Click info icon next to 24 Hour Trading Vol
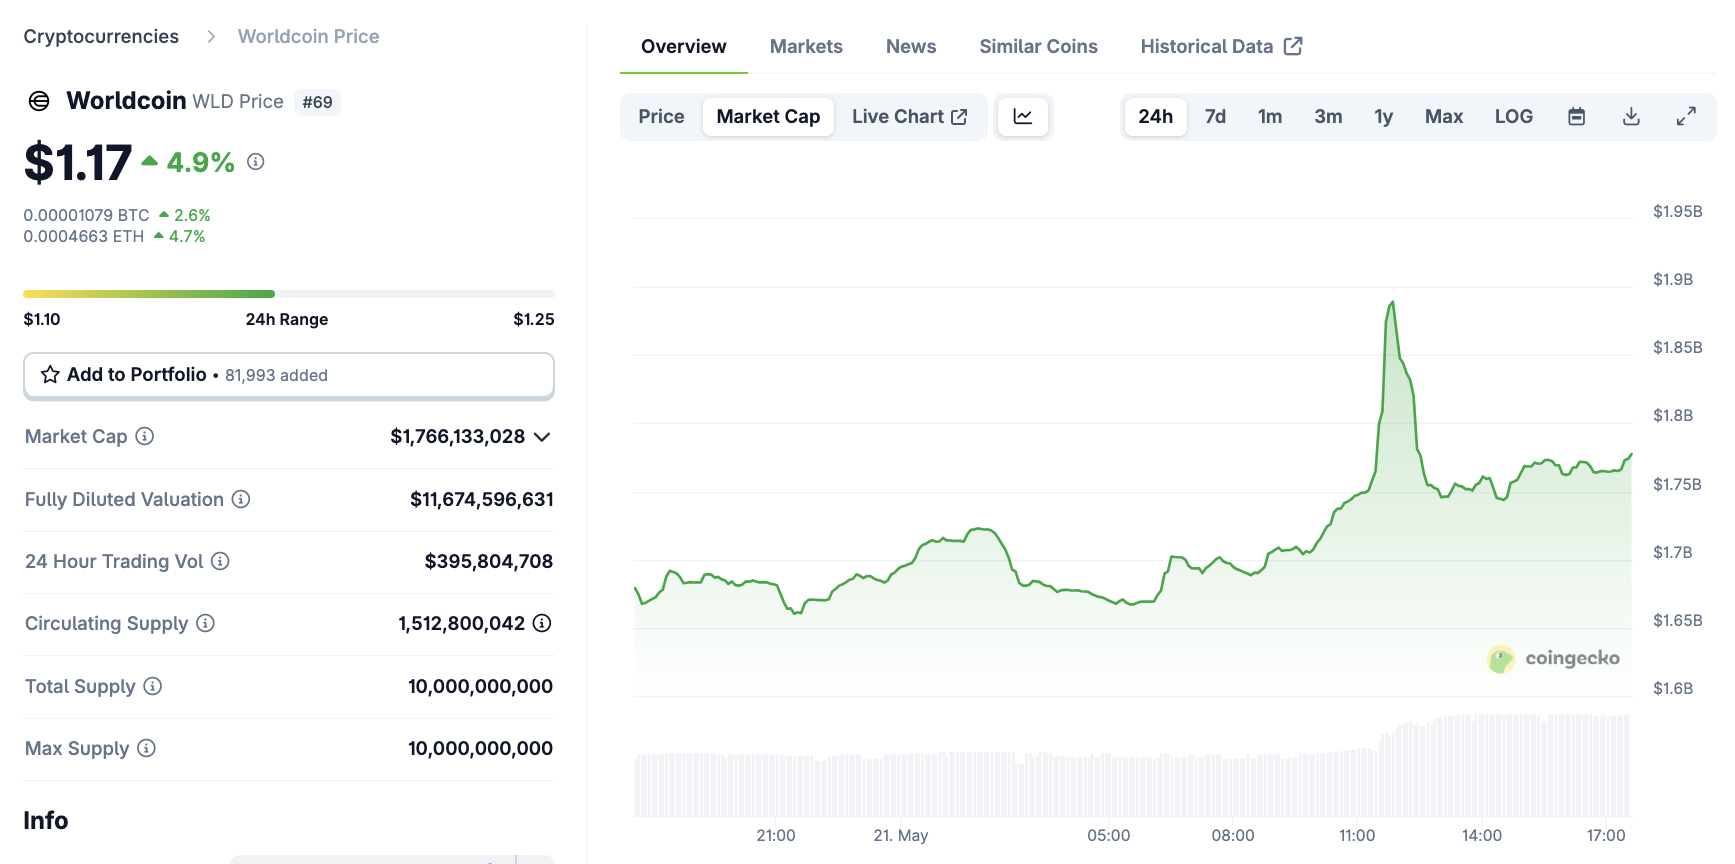 pos(220,561)
